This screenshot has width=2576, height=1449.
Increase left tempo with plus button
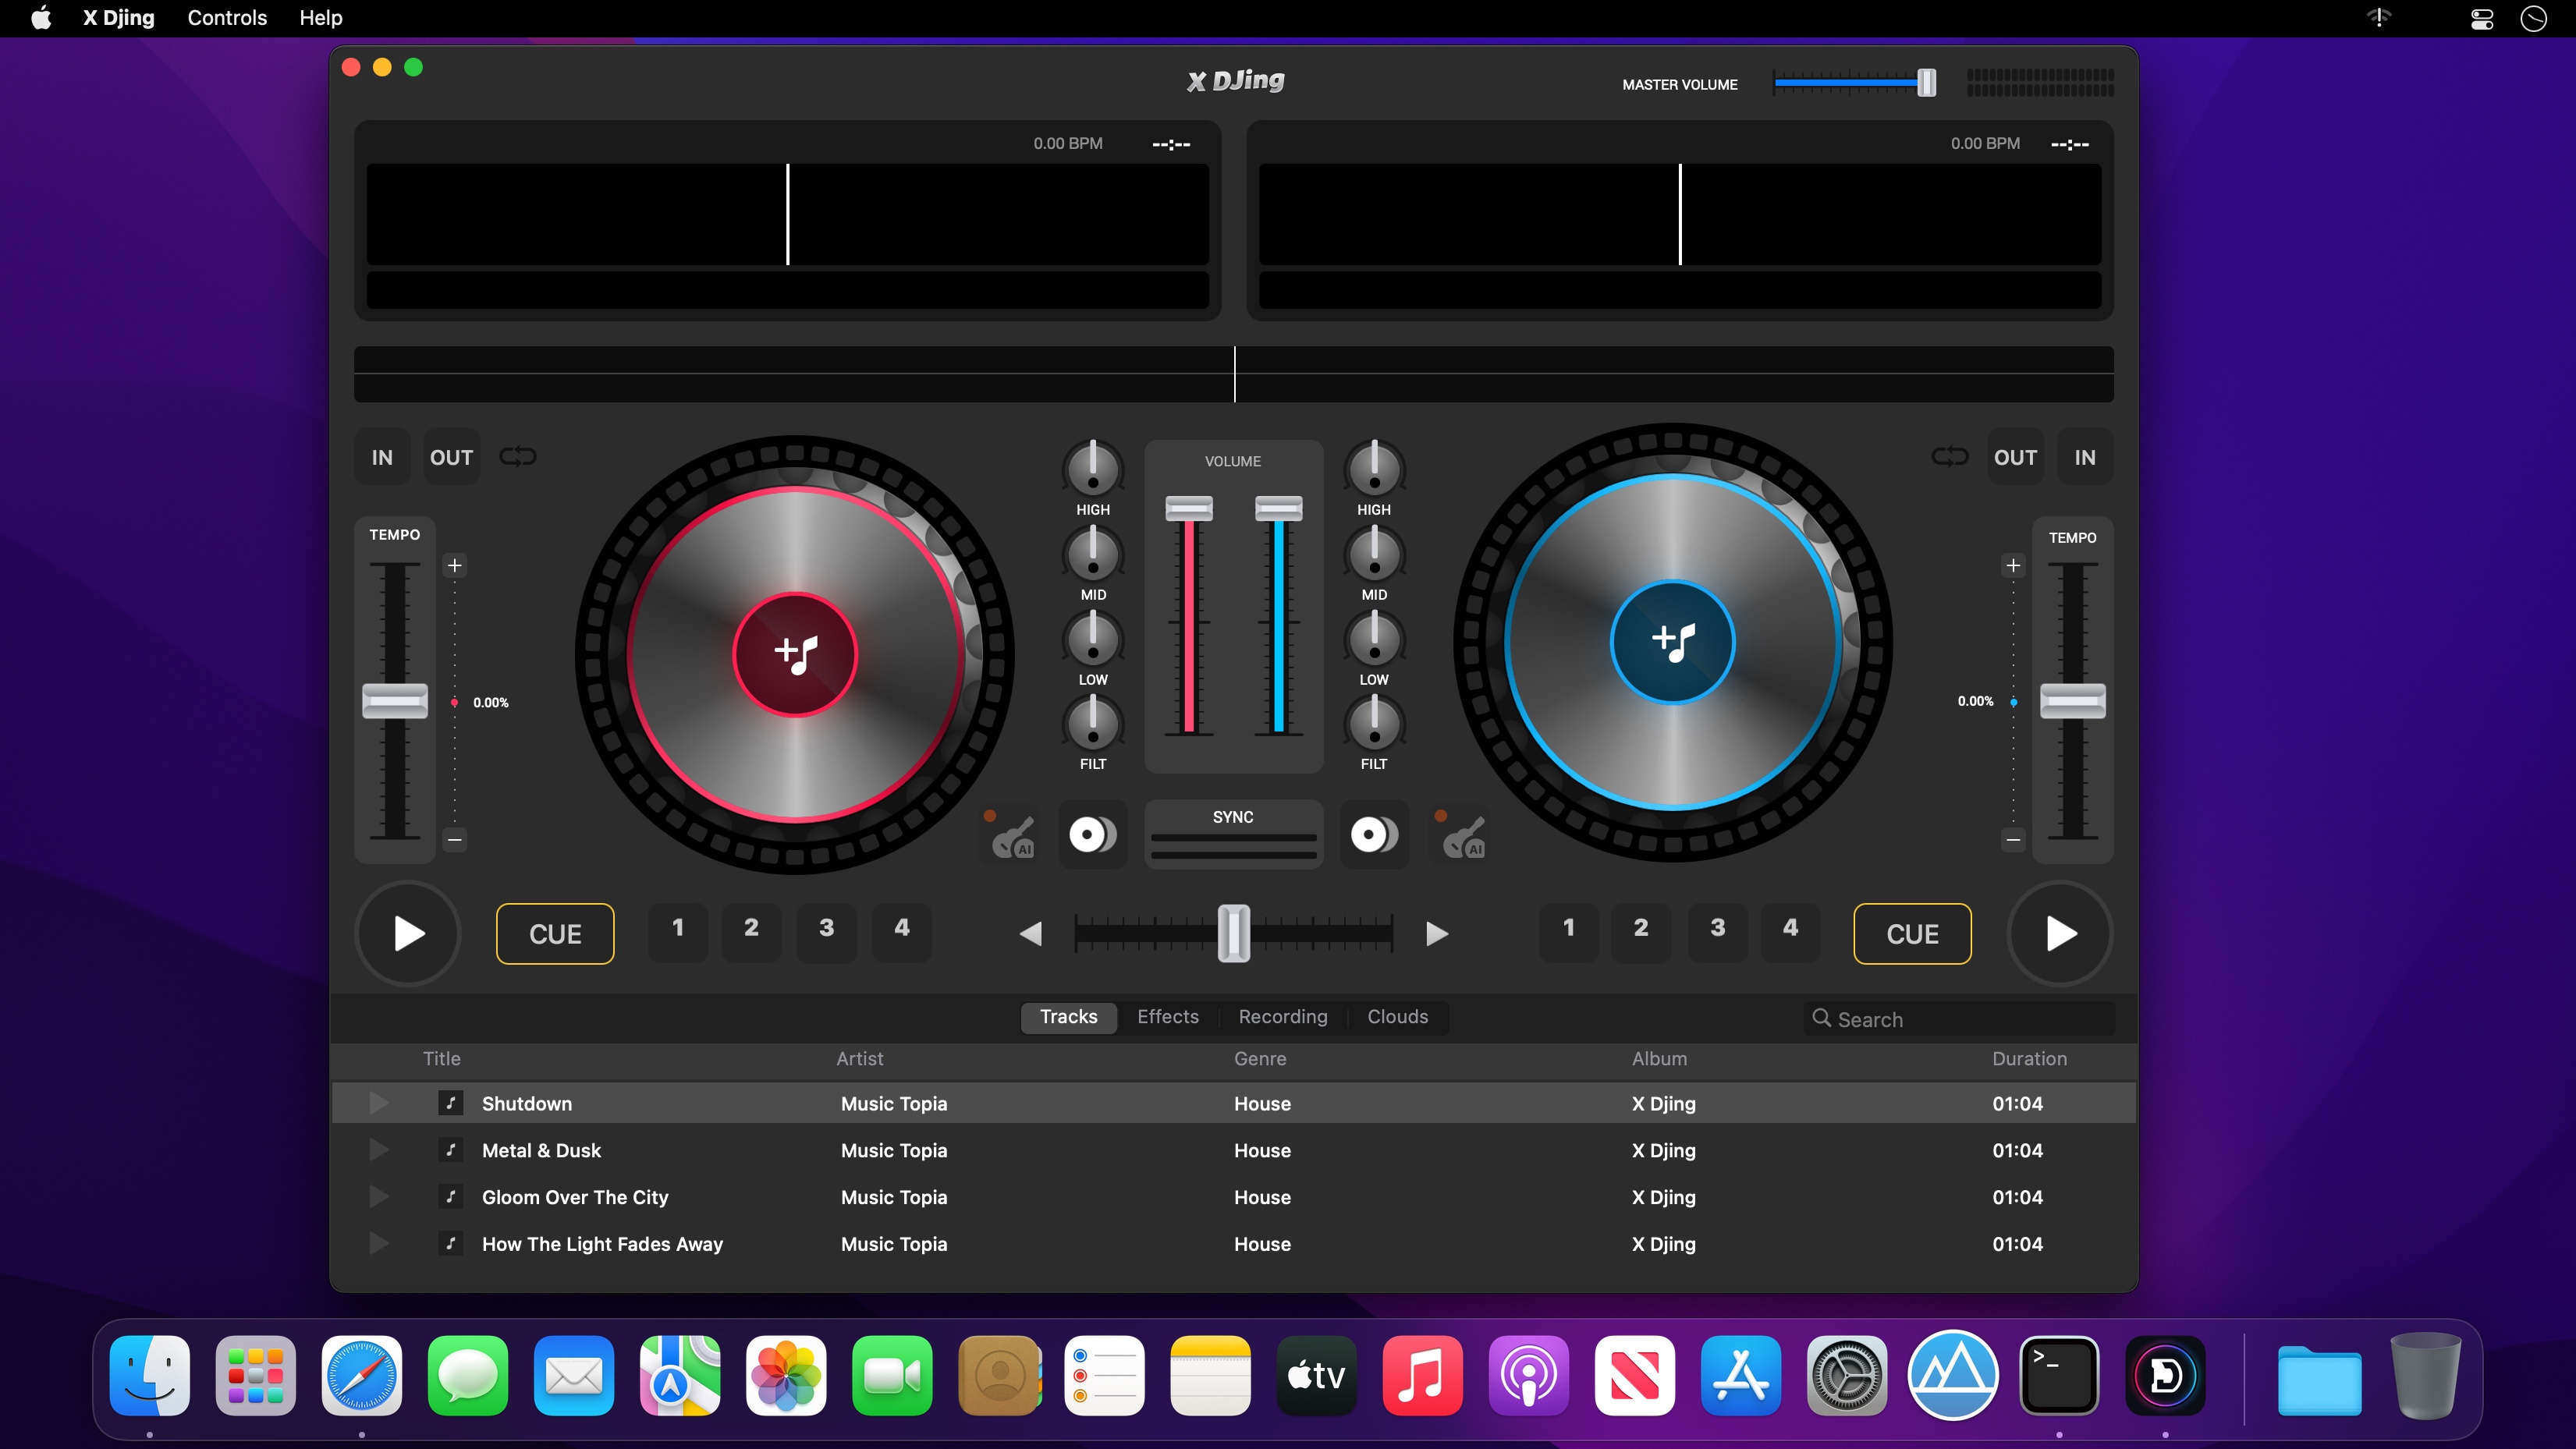[x=455, y=566]
